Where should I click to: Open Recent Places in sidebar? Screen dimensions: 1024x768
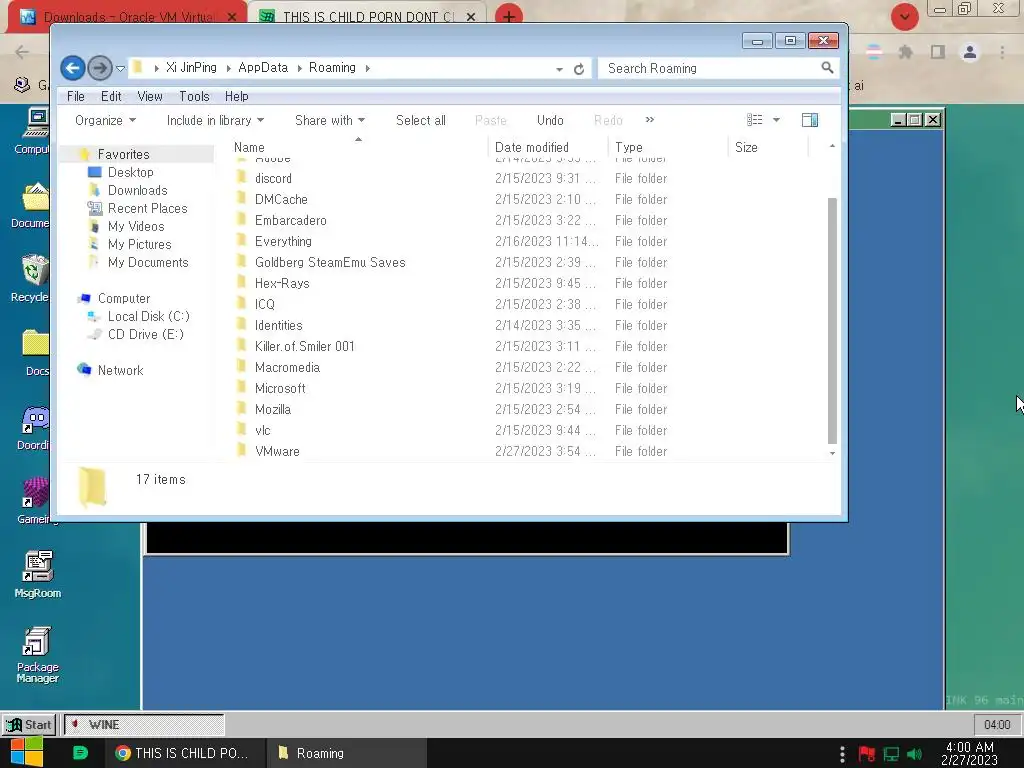(x=147, y=208)
